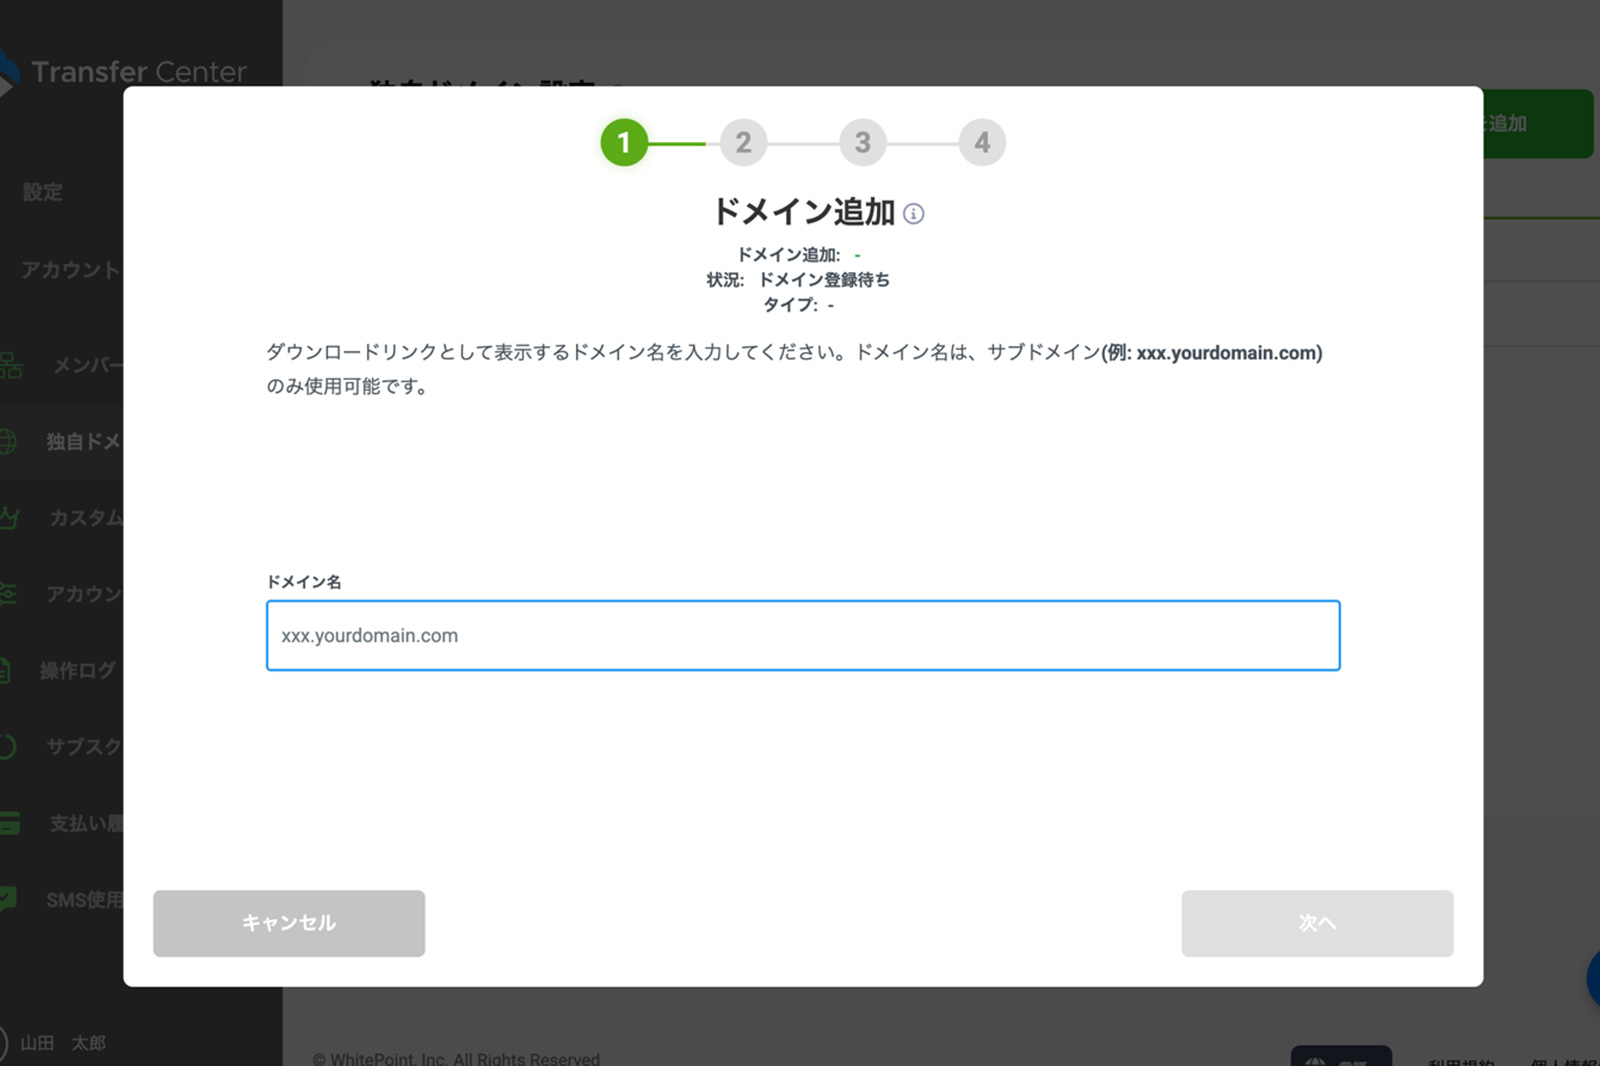Open メンバー via its sidebar icon
This screenshot has width=1600, height=1066.
pos(10,365)
